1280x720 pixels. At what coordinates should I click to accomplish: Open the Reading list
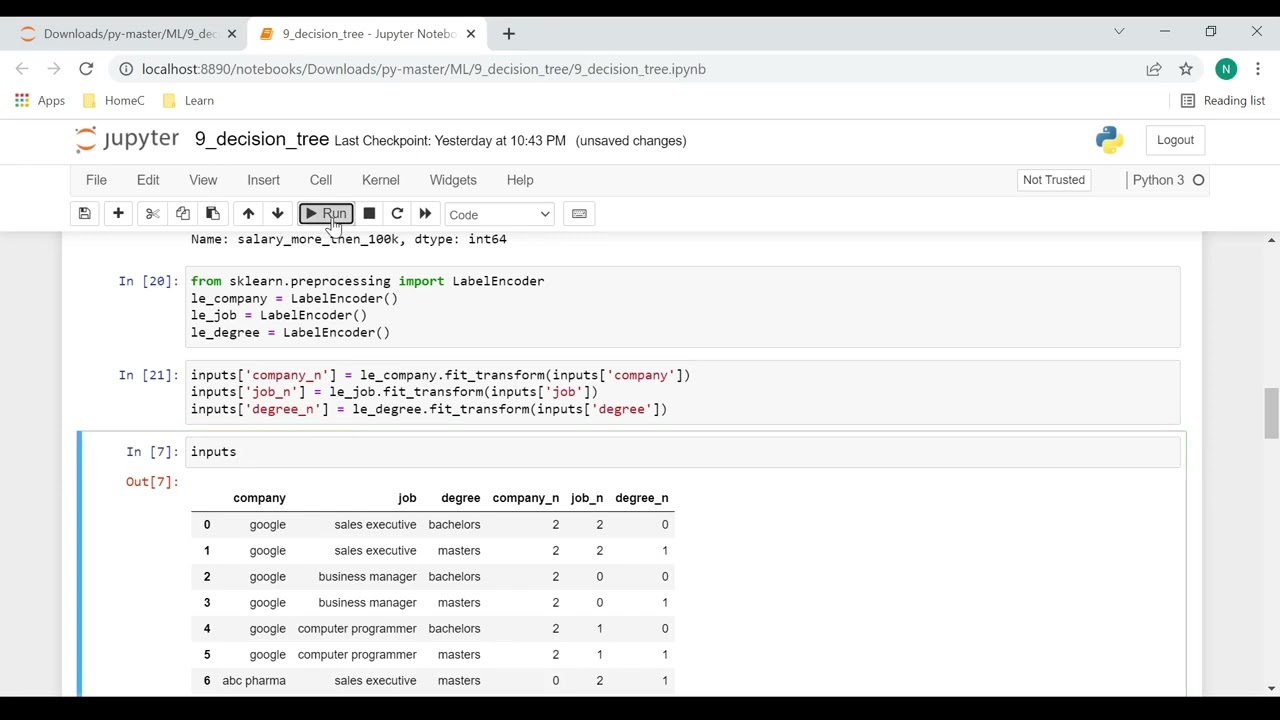(x=1222, y=101)
